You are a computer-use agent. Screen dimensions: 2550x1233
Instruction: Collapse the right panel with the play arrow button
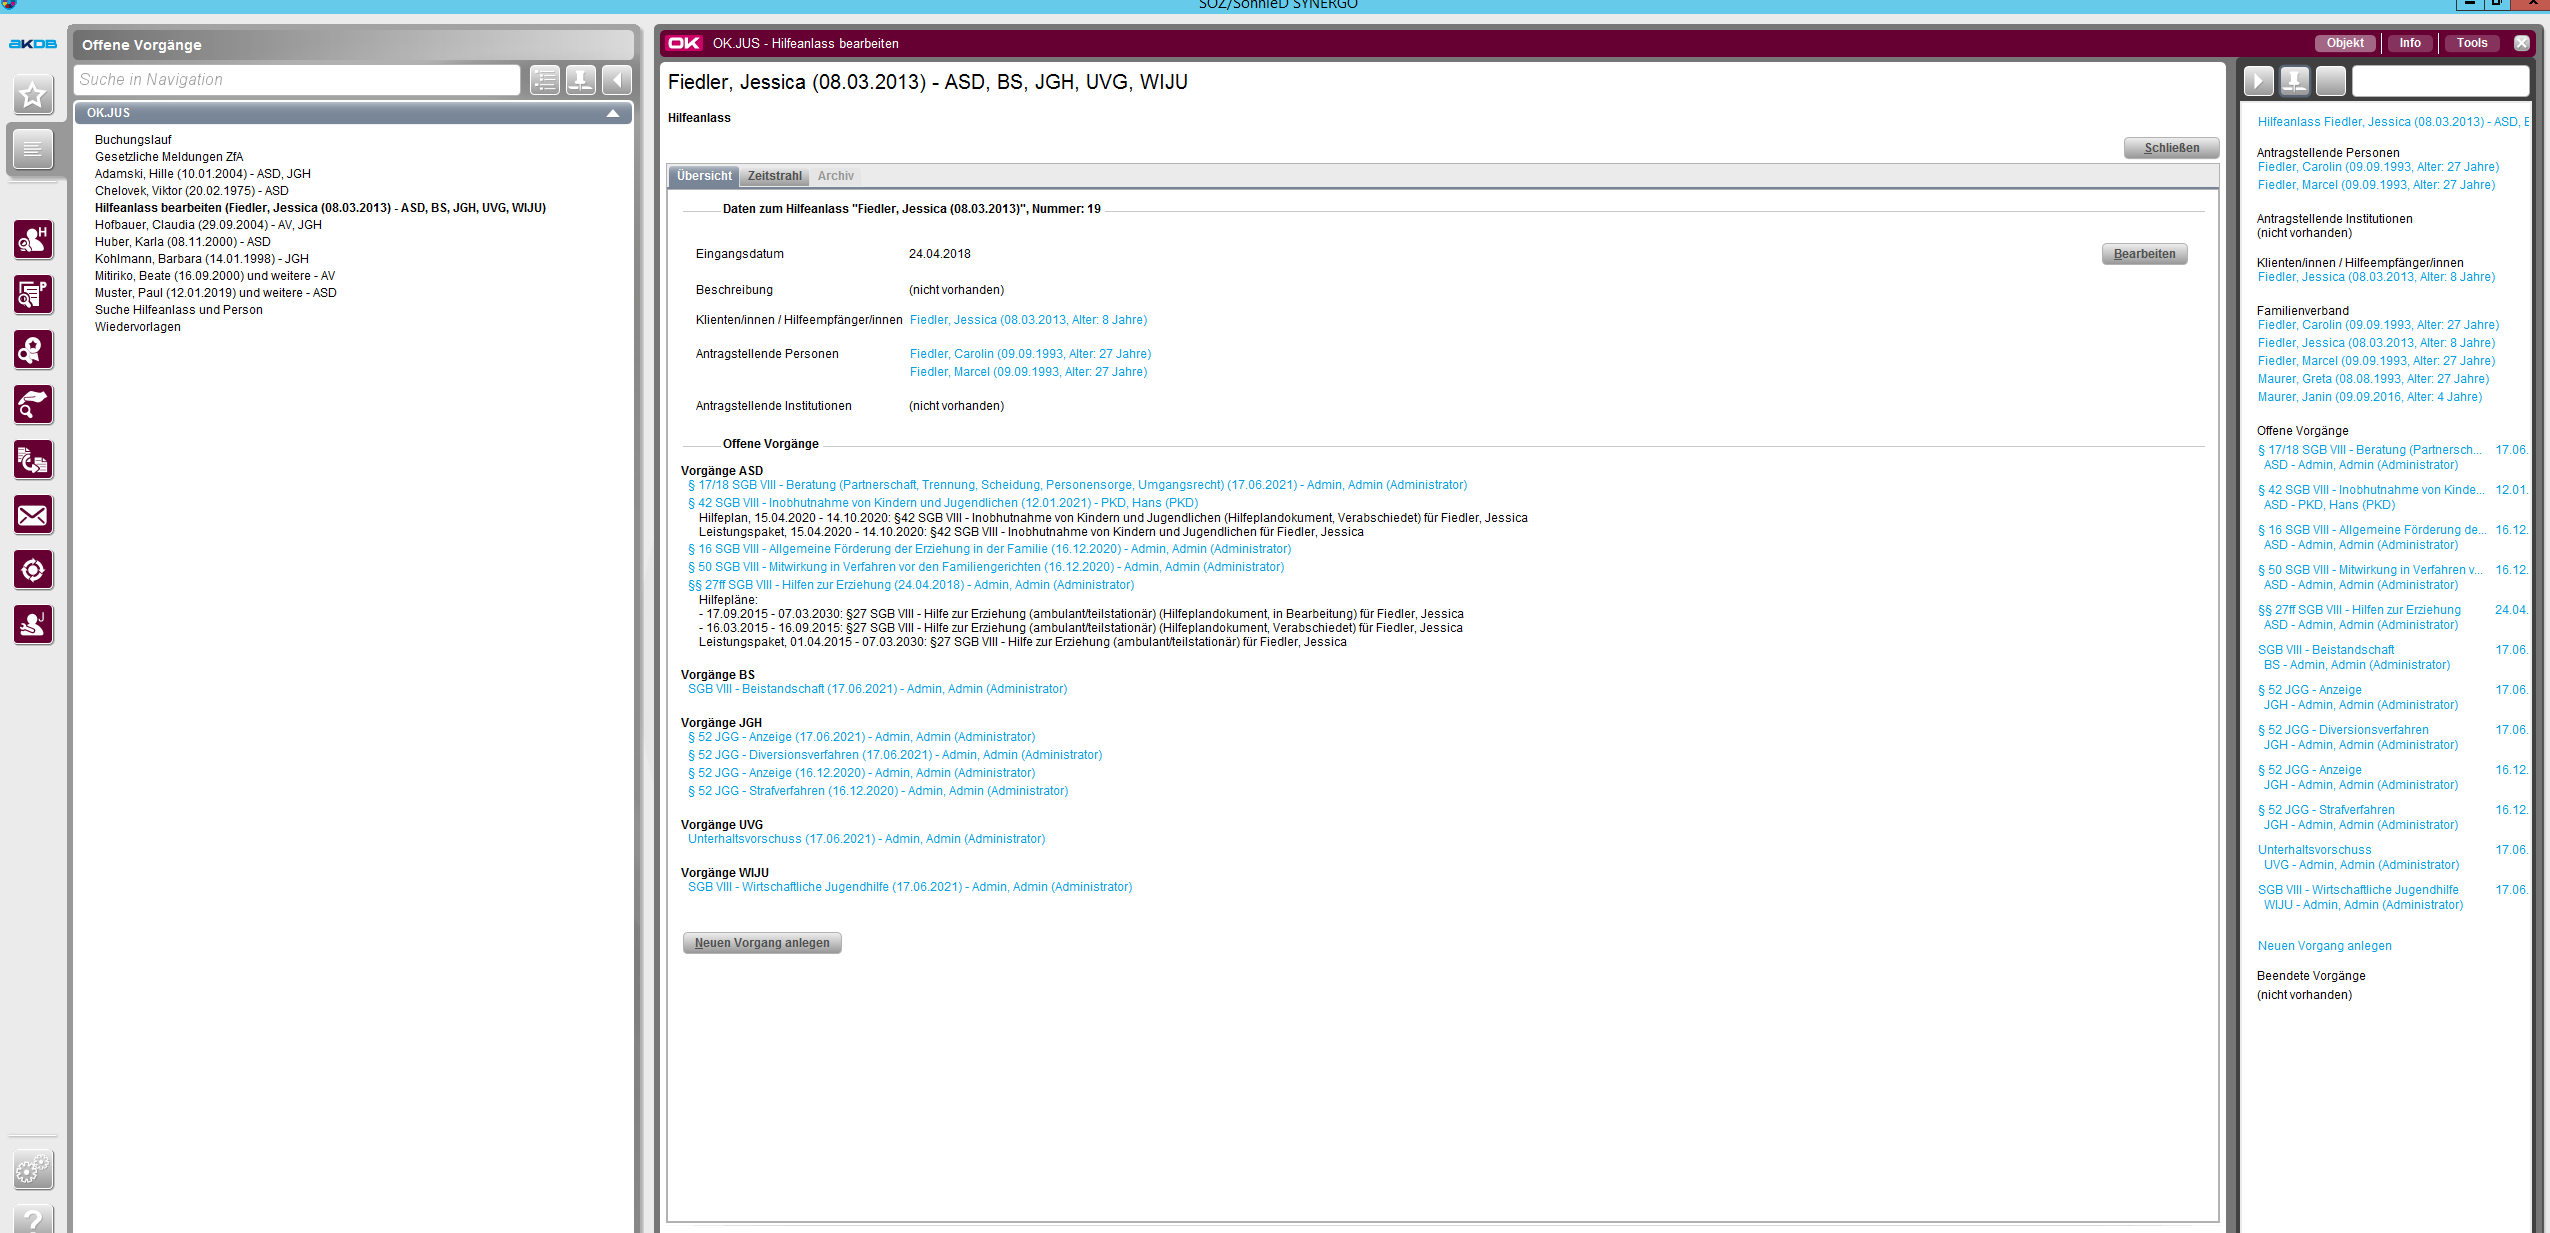[2258, 80]
